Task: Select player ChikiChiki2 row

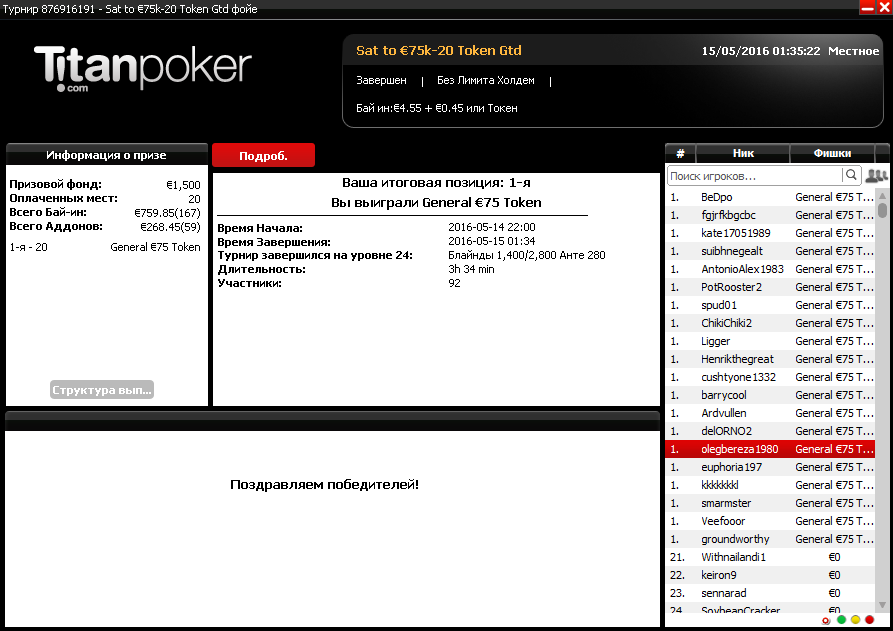Action: point(770,323)
